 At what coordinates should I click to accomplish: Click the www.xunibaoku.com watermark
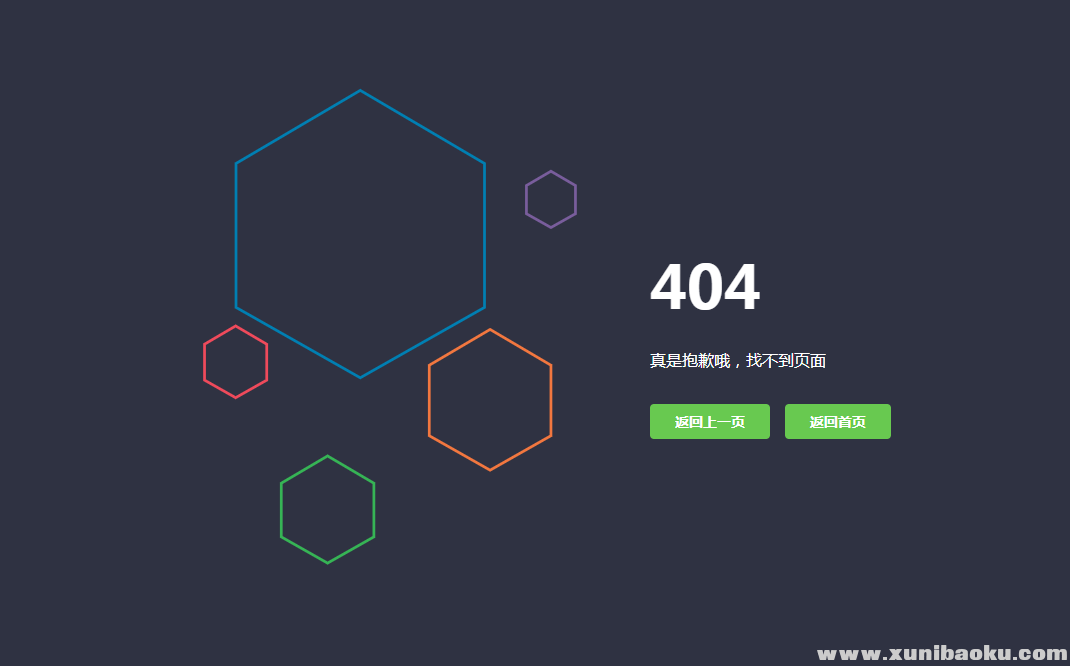(942, 654)
